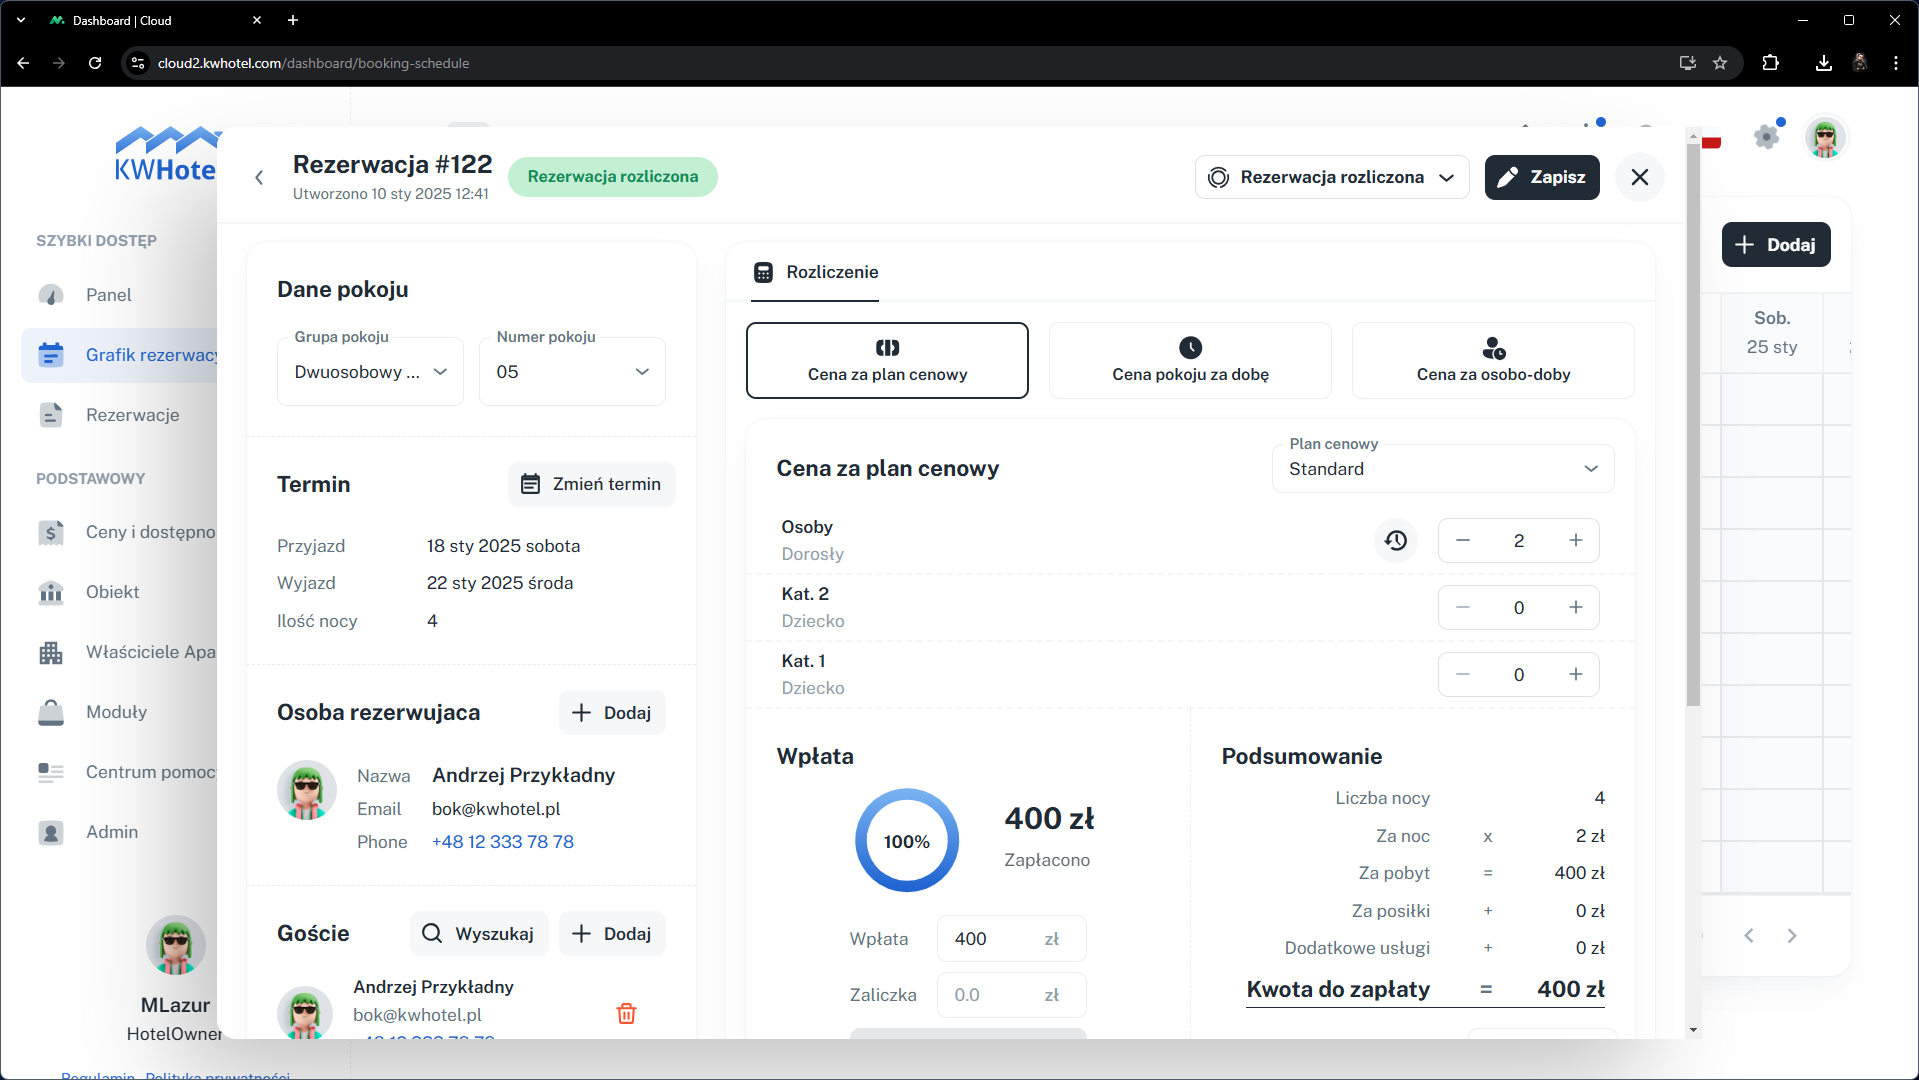The height and width of the screenshot is (1080, 1919).
Task: Expand the Plan cenowy Standard dropdown
Action: 1442,469
